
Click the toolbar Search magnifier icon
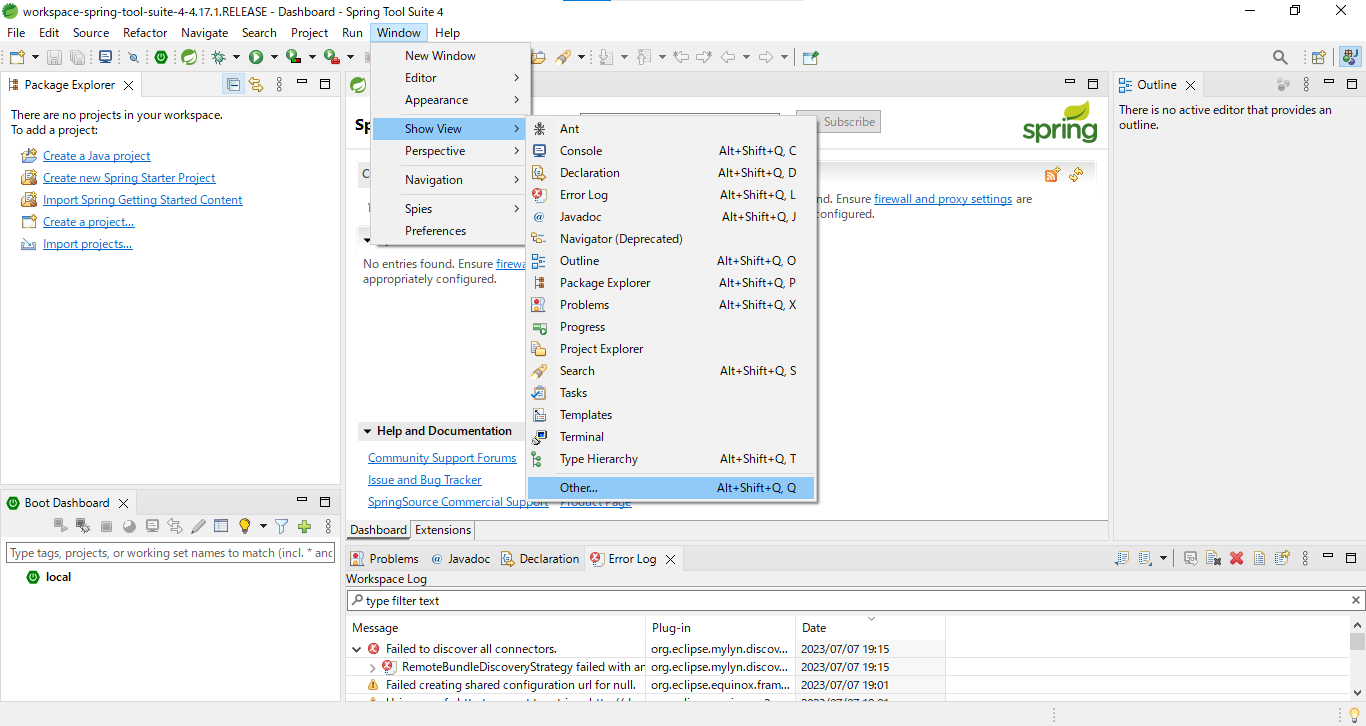tap(1280, 57)
